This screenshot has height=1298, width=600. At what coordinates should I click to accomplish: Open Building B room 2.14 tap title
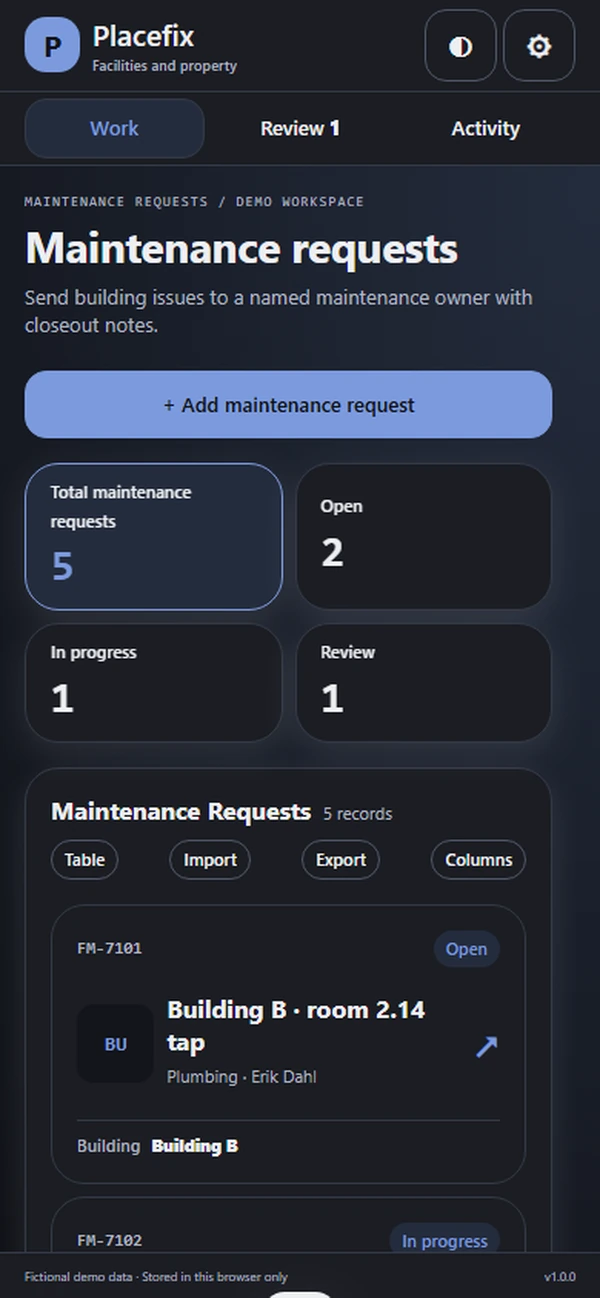point(296,1026)
